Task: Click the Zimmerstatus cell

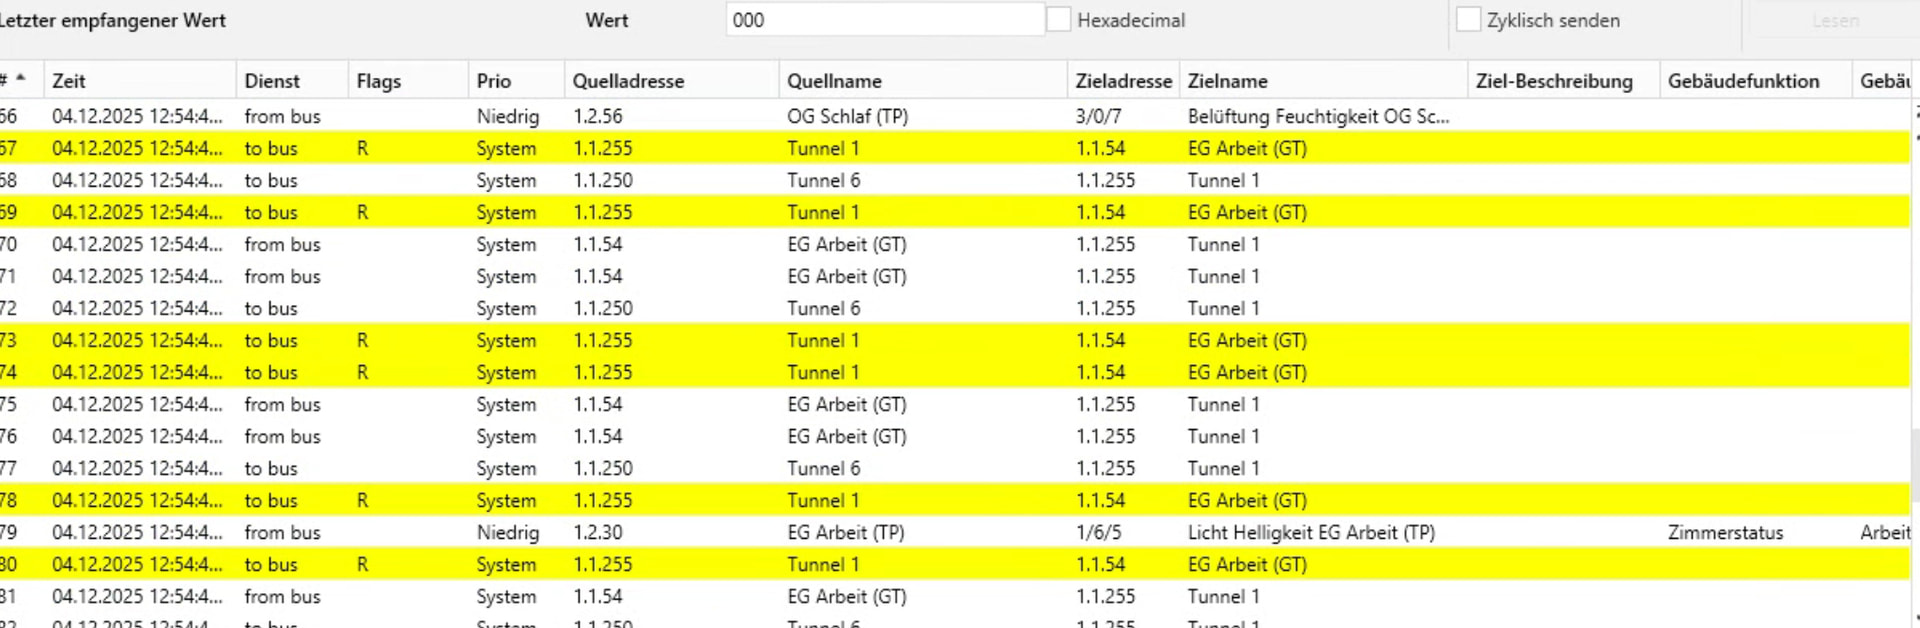Action: pyautogui.click(x=1725, y=532)
